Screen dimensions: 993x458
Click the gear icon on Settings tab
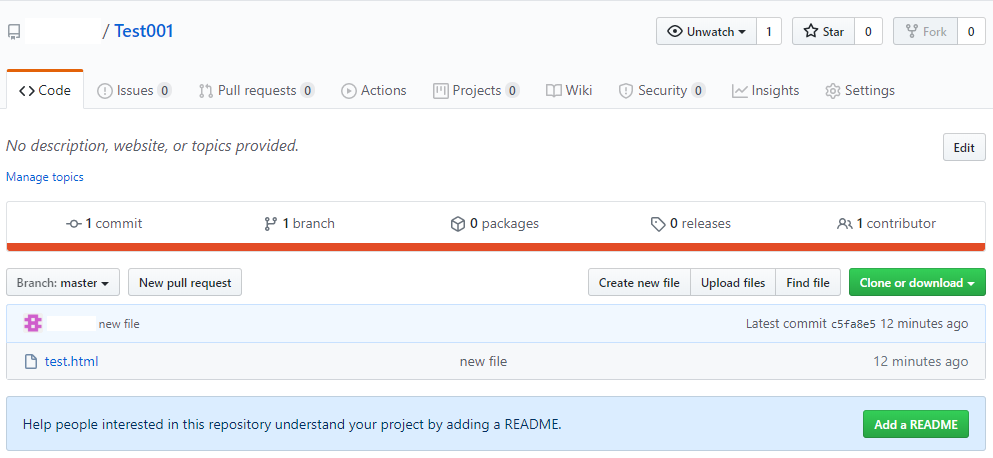(x=833, y=91)
